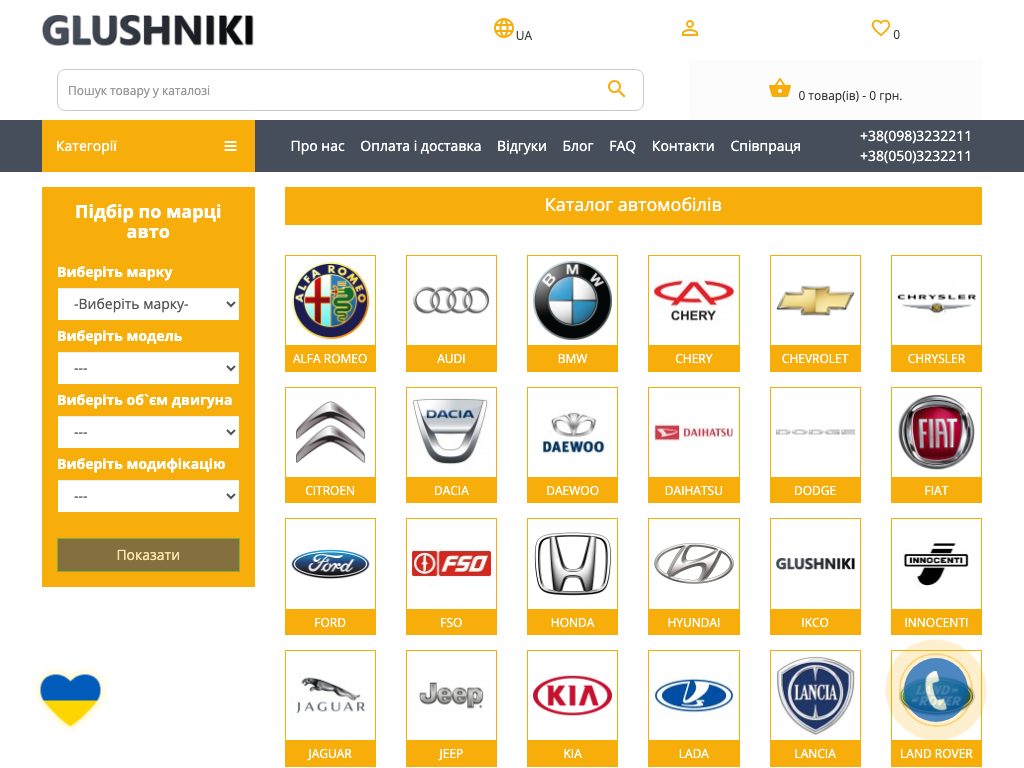Select the Dacia shield logo
The image size is (1024, 768).
tap(451, 432)
